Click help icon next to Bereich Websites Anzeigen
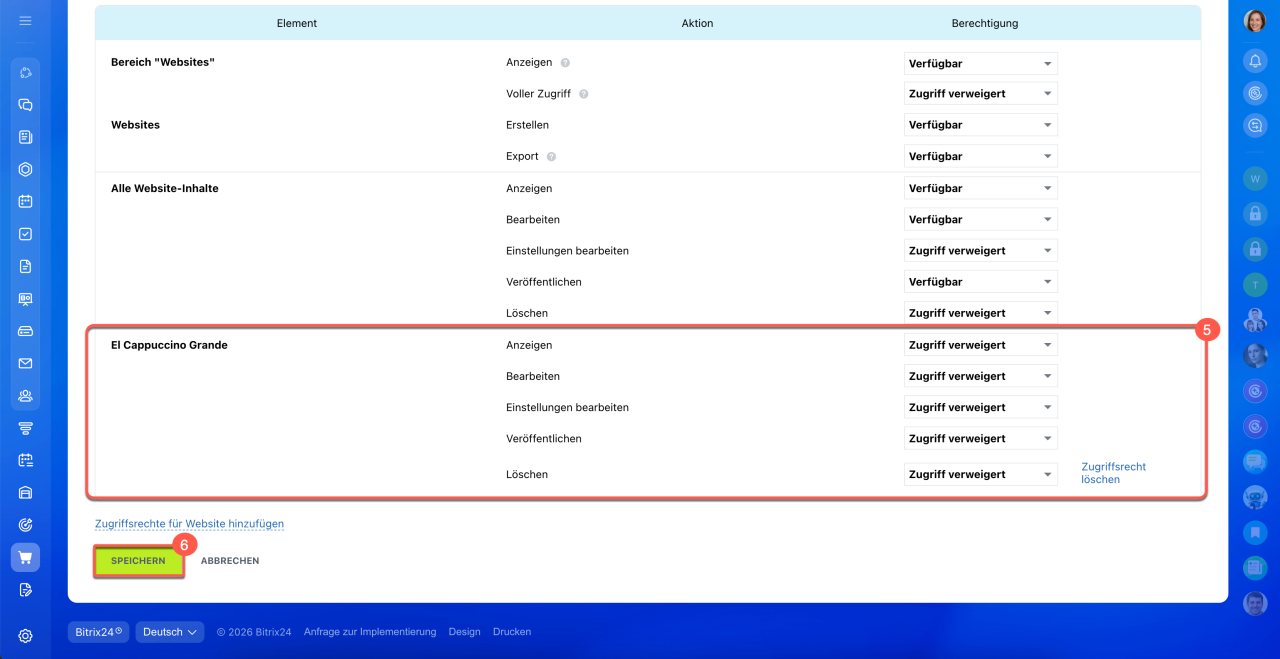Screen dimensions: 1280x659 (565, 63)
